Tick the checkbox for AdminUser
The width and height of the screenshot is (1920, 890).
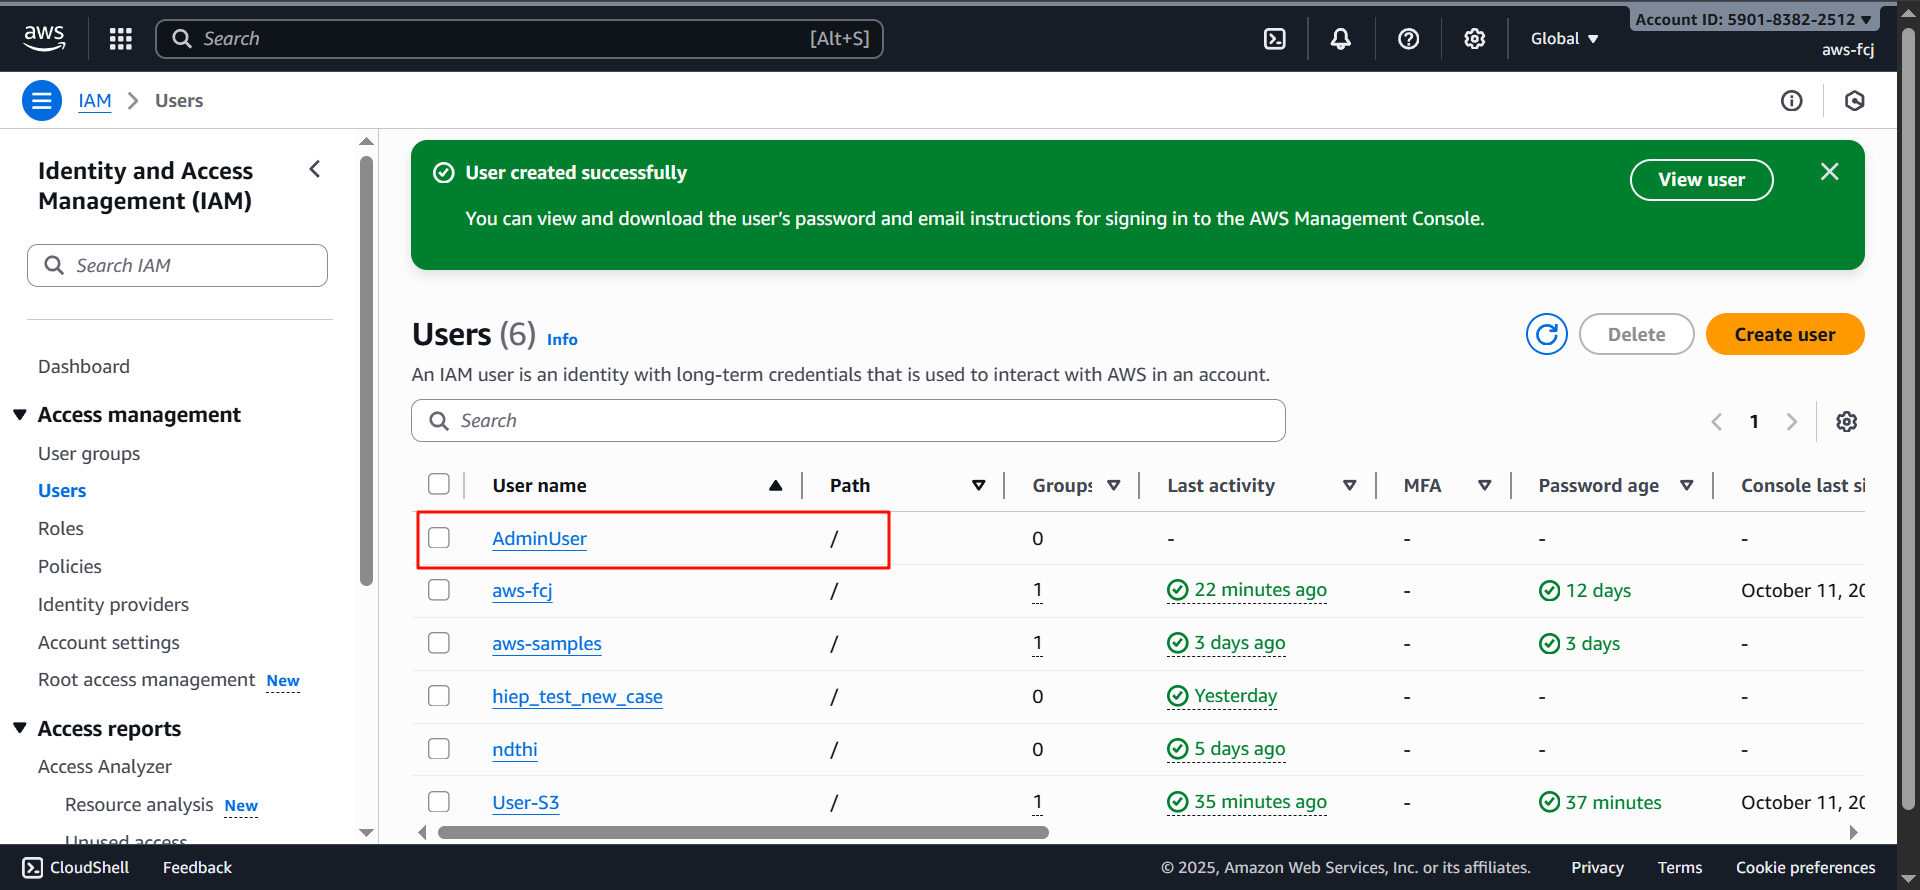439,538
